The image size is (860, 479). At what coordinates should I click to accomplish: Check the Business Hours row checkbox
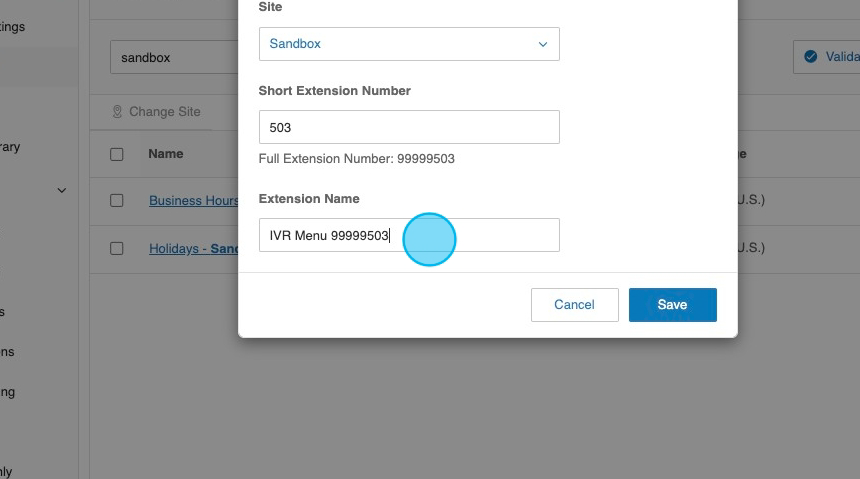pyautogui.click(x=117, y=200)
